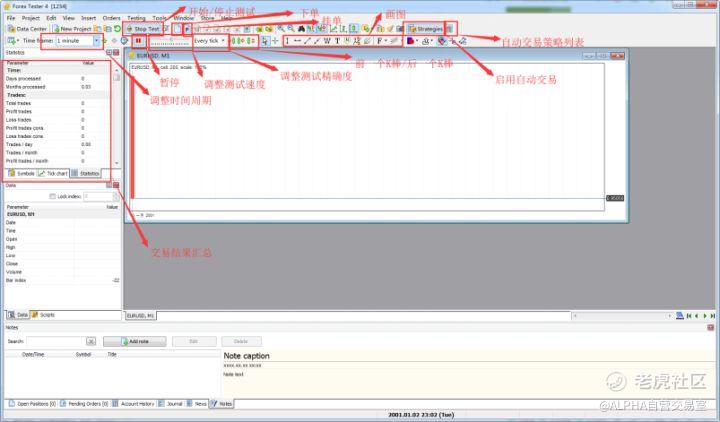Open the Insert menu
Screen dimensions: 720x422
[89, 18]
